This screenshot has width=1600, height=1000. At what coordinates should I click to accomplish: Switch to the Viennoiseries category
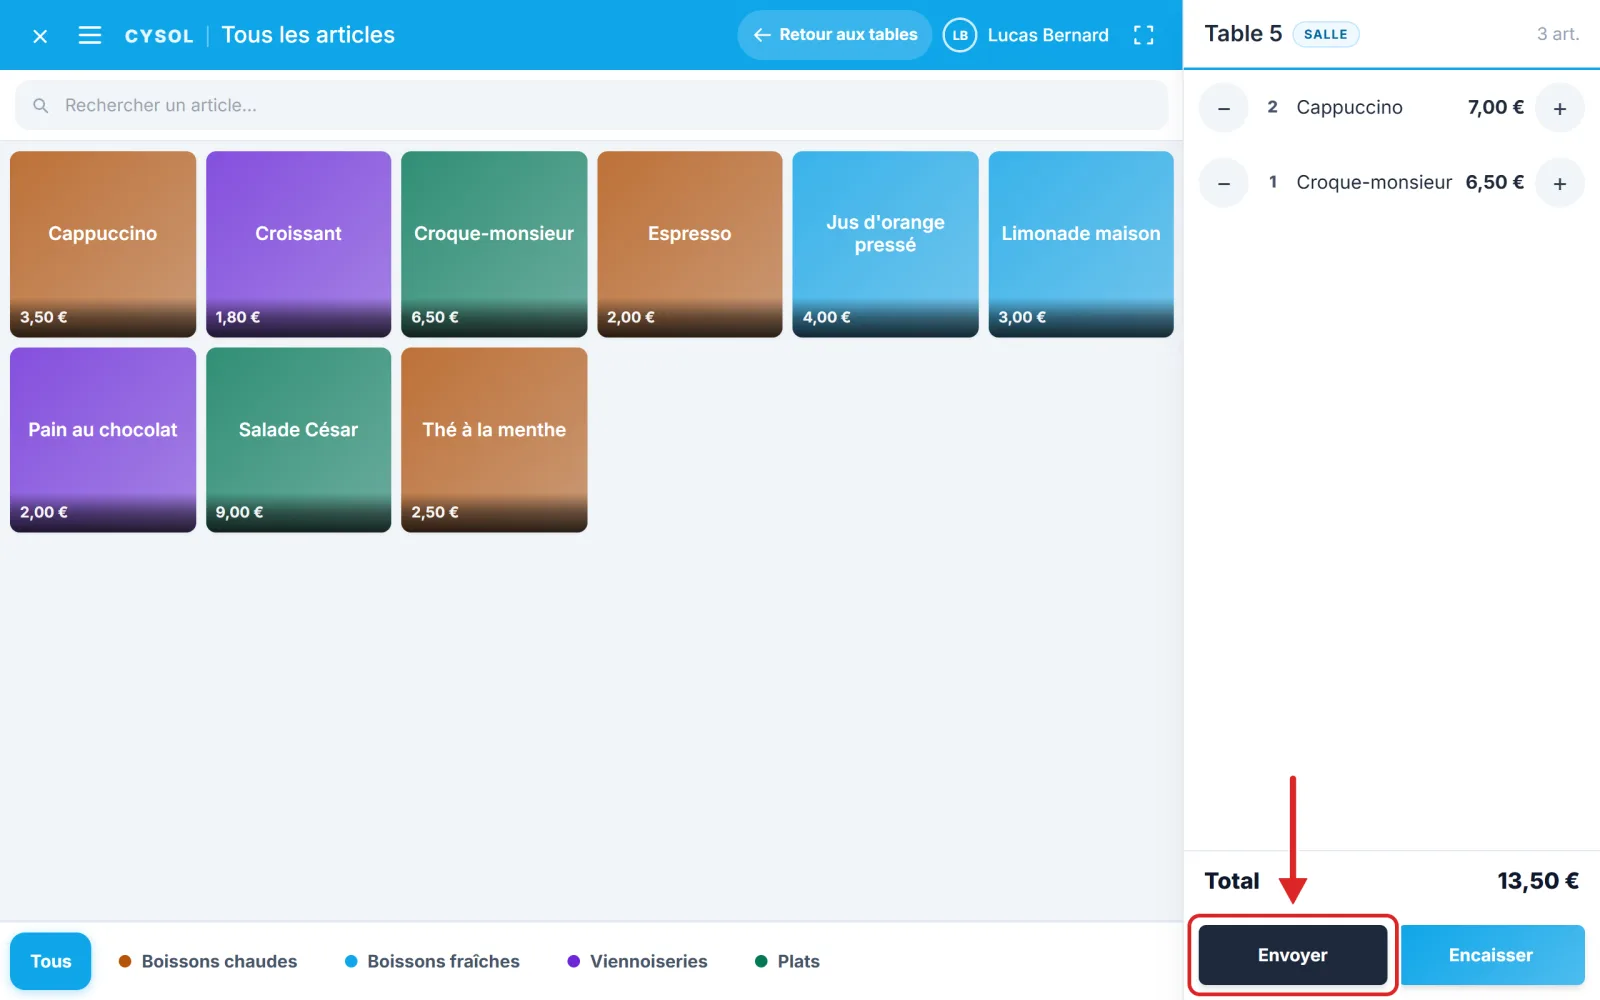click(x=637, y=961)
